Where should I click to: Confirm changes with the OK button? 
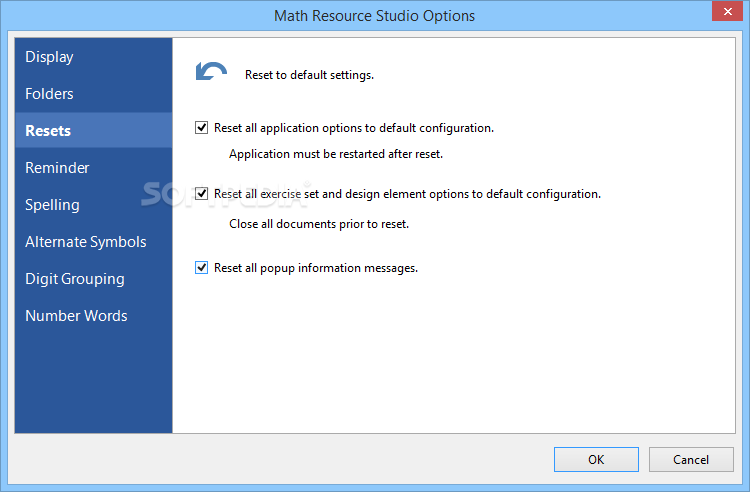coord(596,459)
